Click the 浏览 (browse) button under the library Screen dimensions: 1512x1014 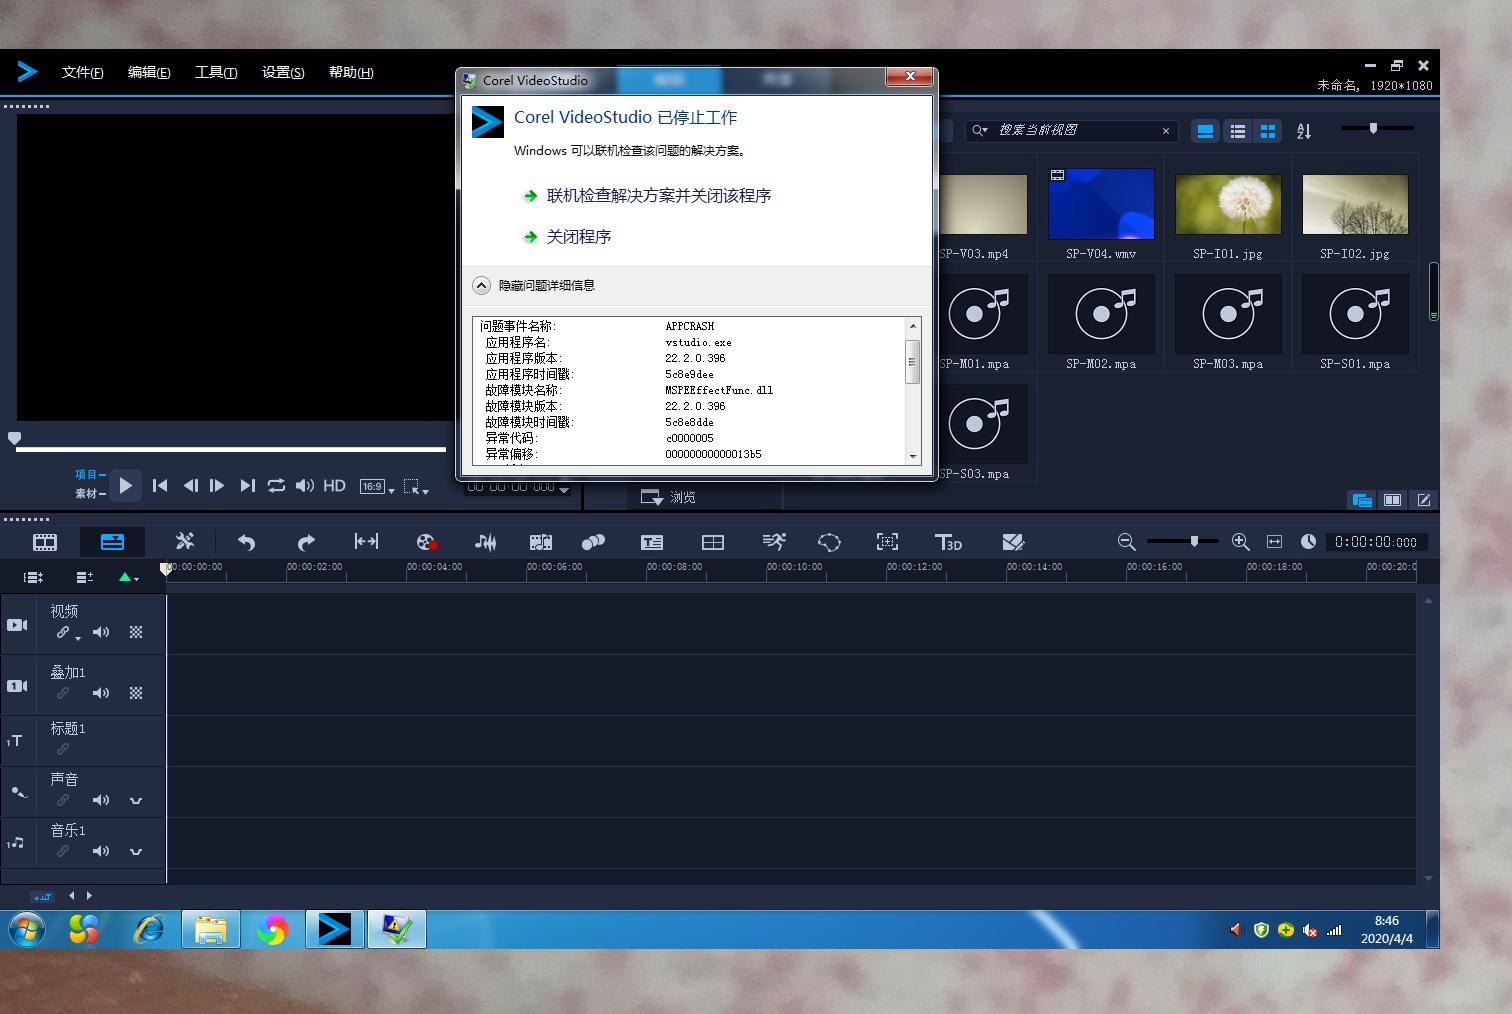[668, 497]
